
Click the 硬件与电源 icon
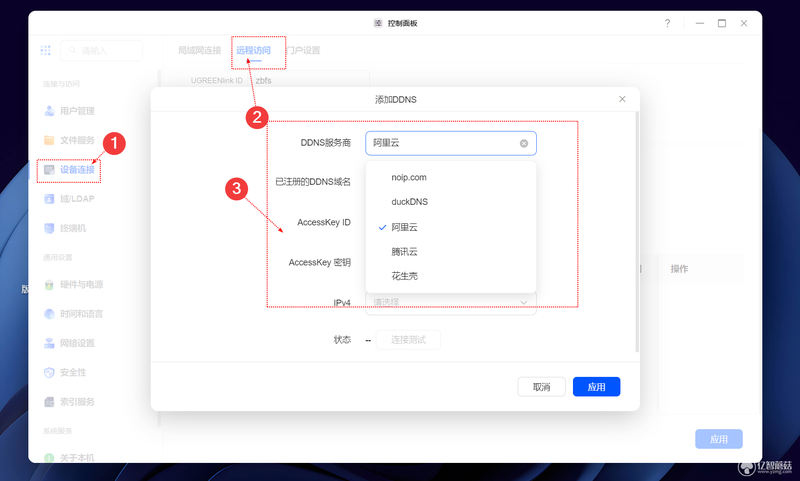pyautogui.click(x=49, y=284)
